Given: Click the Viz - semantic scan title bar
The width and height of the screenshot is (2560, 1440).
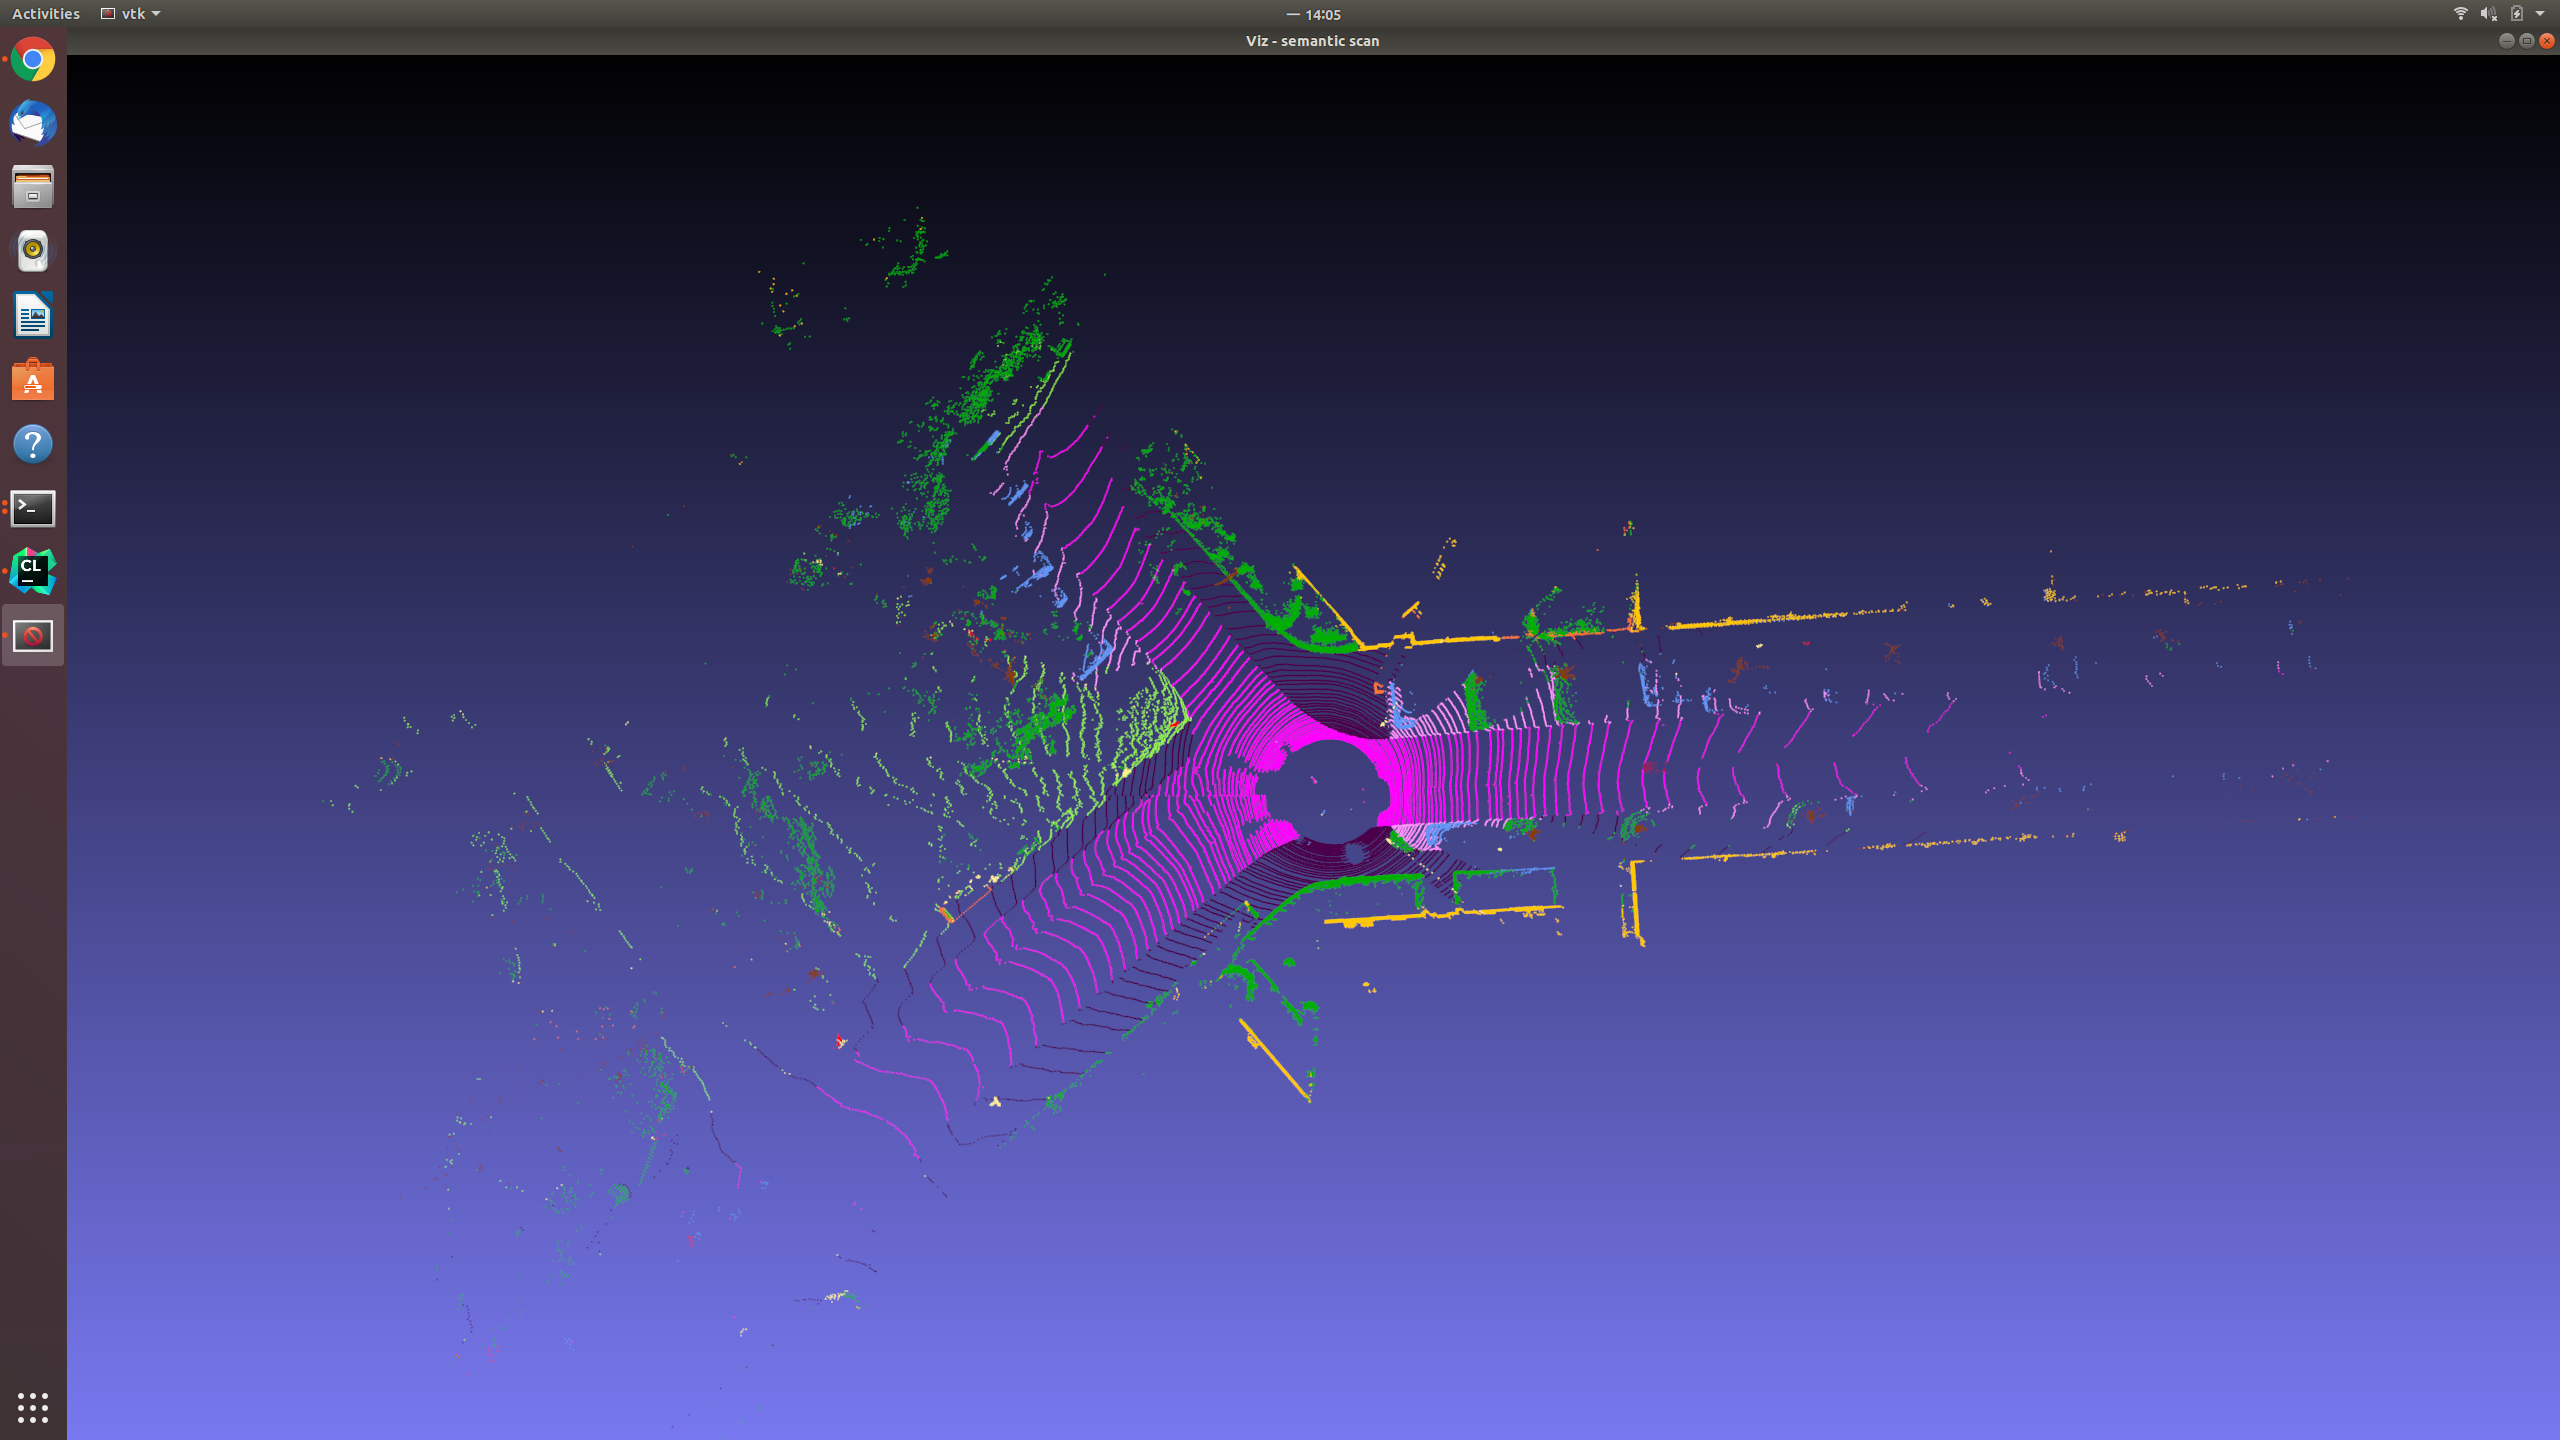Looking at the screenshot, I should [1313, 41].
